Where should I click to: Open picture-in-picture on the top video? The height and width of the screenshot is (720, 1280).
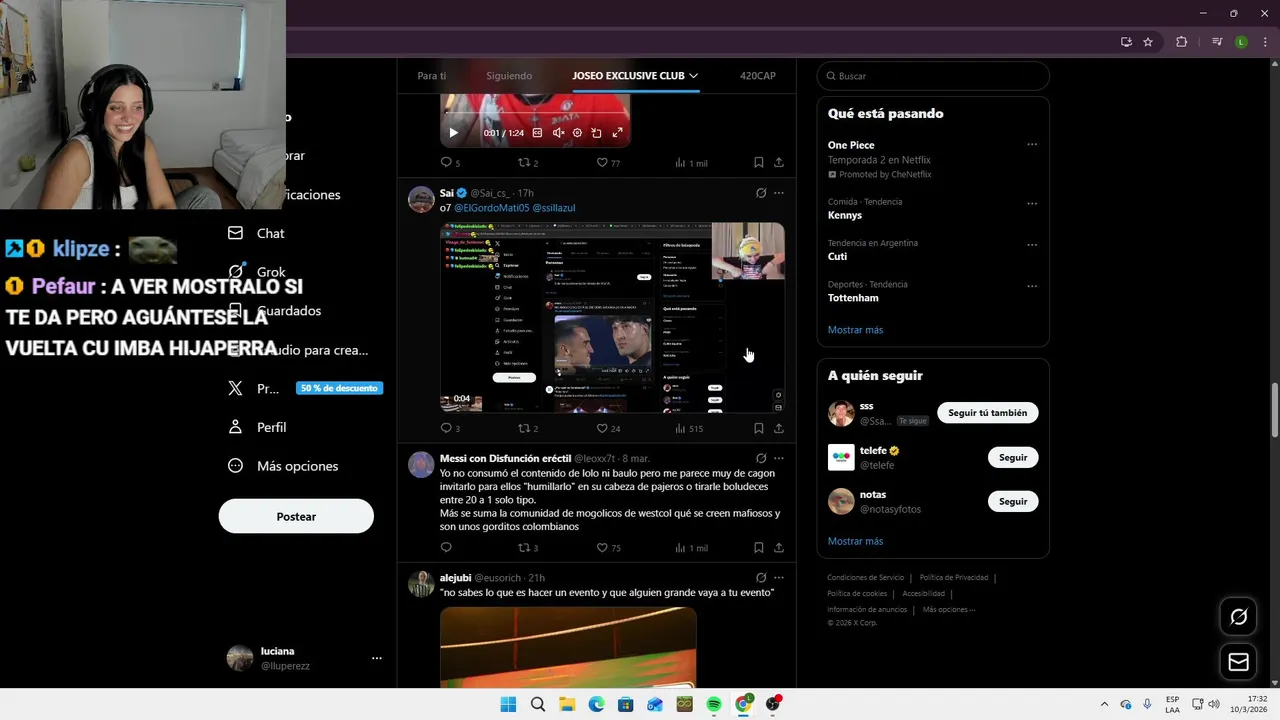pyautogui.click(x=597, y=133)
